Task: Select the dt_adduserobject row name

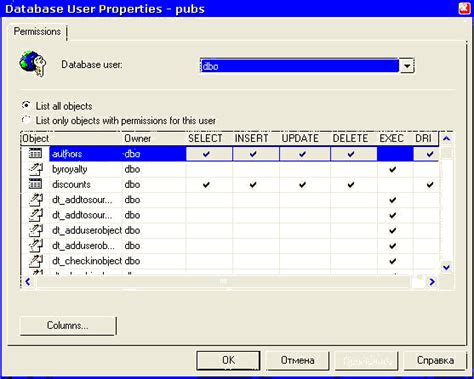Action: [x=87, y=231]
